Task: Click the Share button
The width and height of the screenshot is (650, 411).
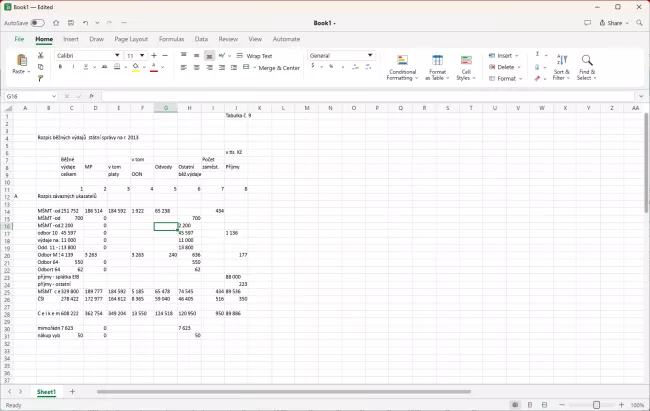Action: tap(614, 23)
